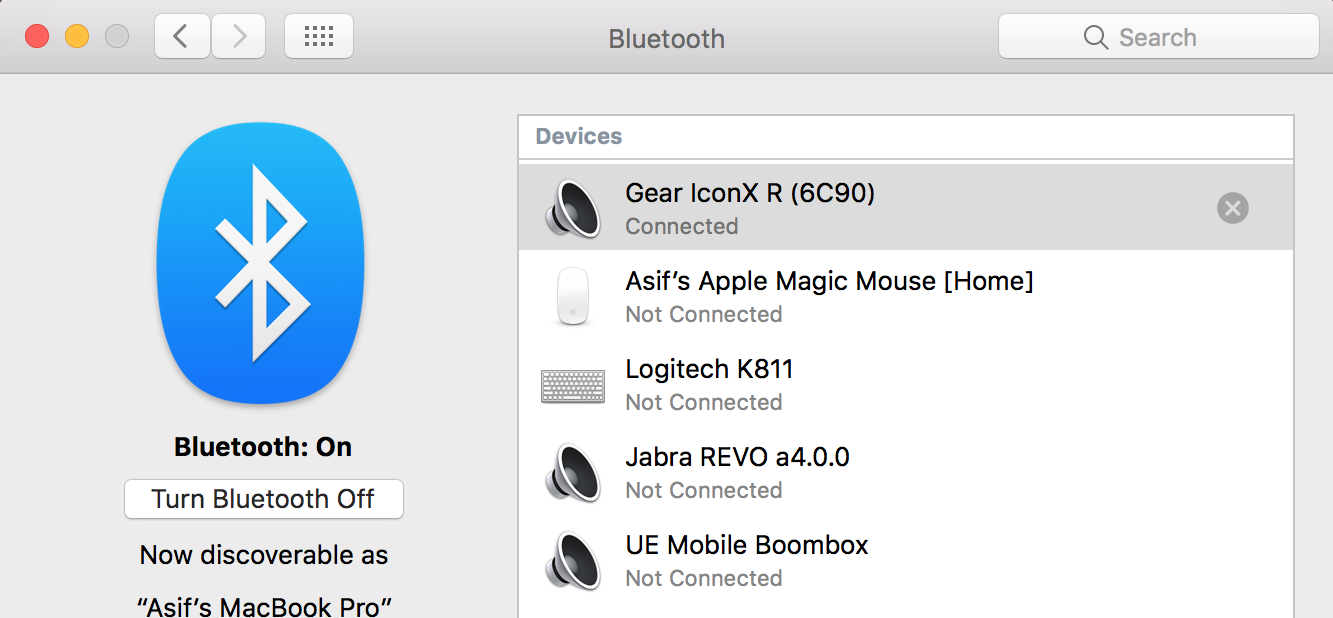Image resolution: width=1333 pixels, height=618 pixels.
Task: Select the Gear IconX R (6C90) device
Action: [x=750, y=193]
